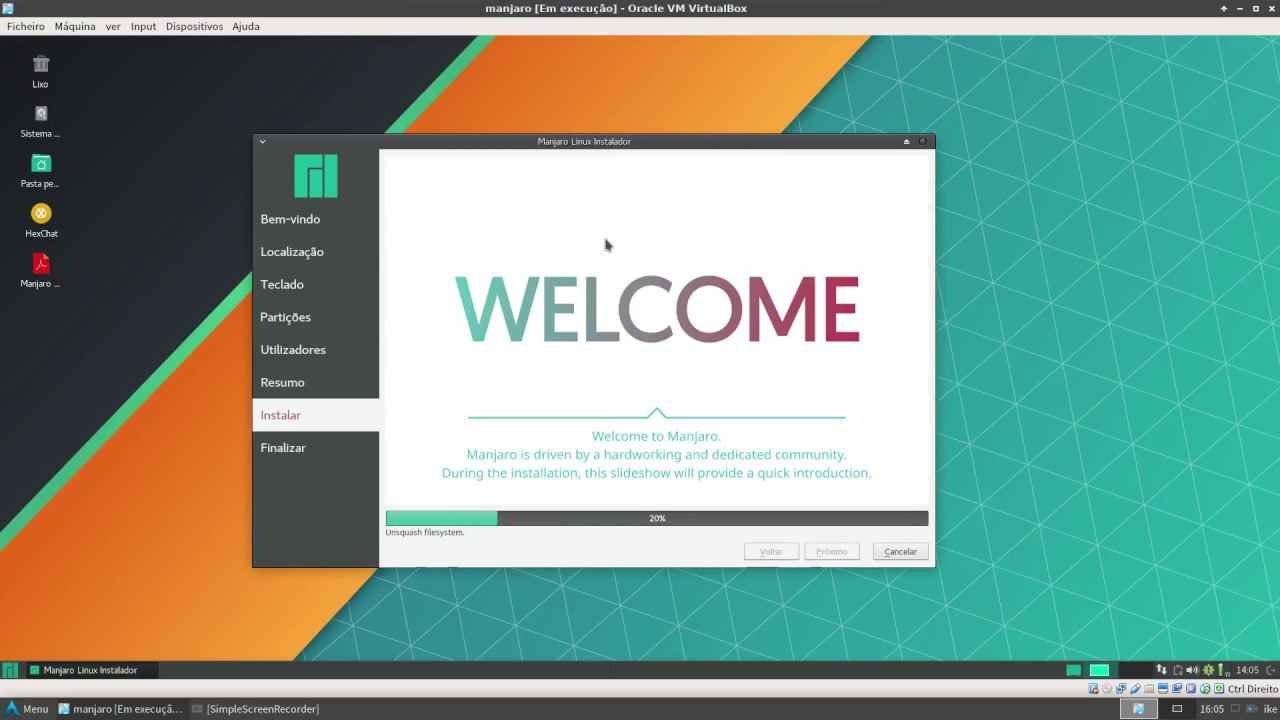Open the Input menu
Image resolution: width=1280 pixels, height=720 pixels.
[x=143, y=26]
